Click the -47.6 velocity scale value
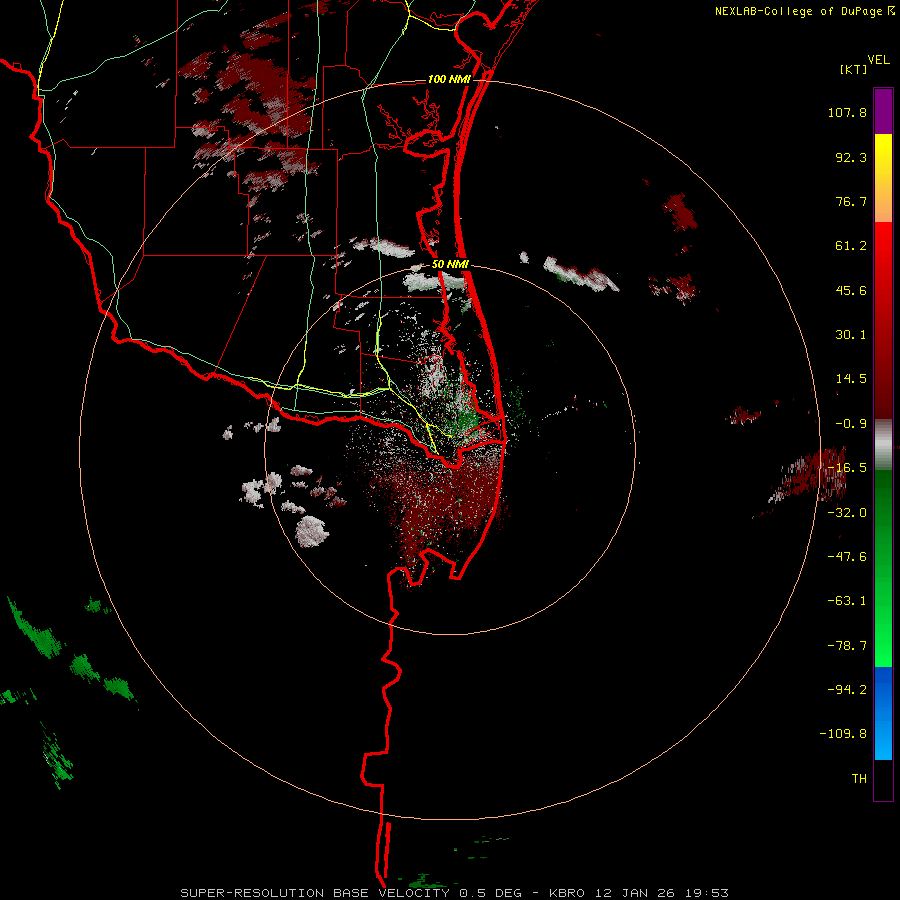 point(847,557)
